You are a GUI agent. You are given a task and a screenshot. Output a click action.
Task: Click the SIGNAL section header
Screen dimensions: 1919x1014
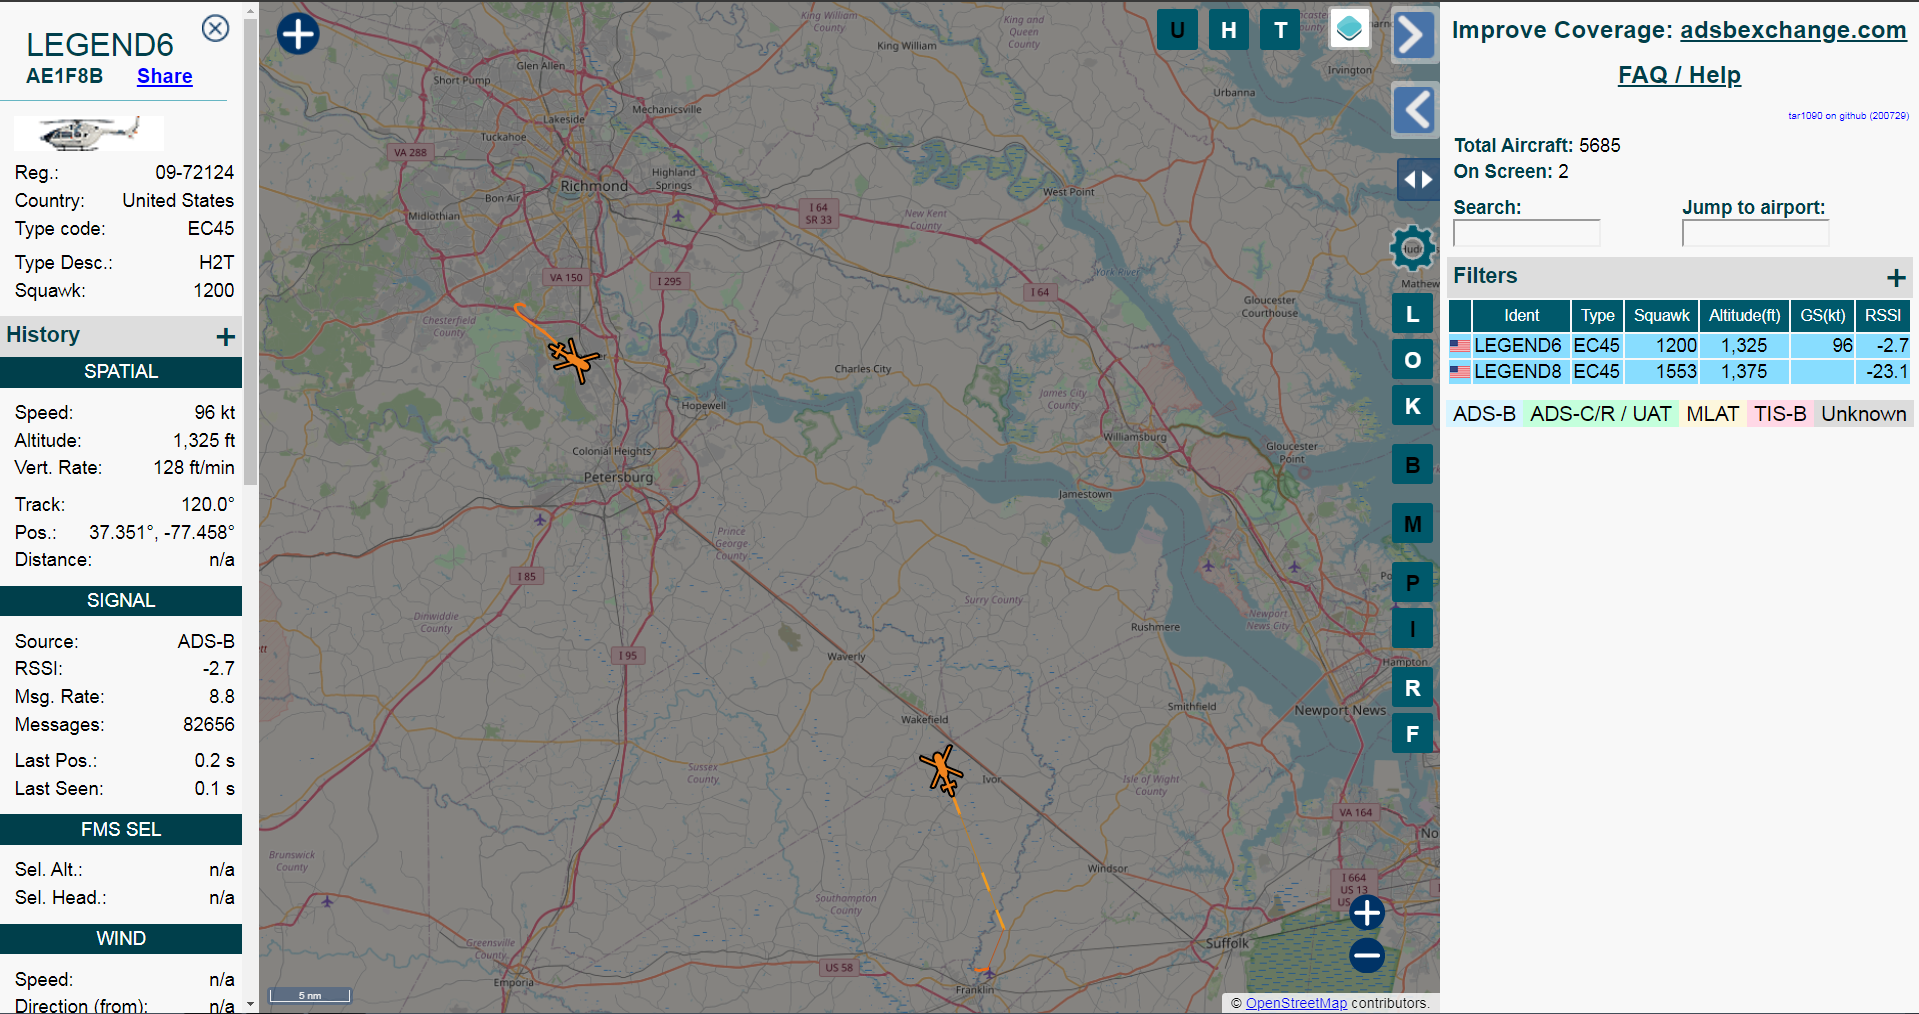(121, 601)
